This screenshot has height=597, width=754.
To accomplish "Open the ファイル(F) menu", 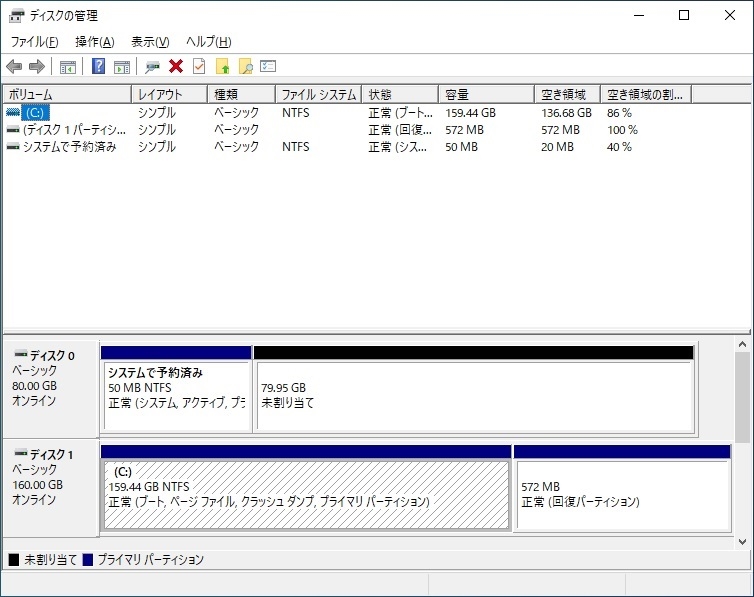I will point(35,42).
